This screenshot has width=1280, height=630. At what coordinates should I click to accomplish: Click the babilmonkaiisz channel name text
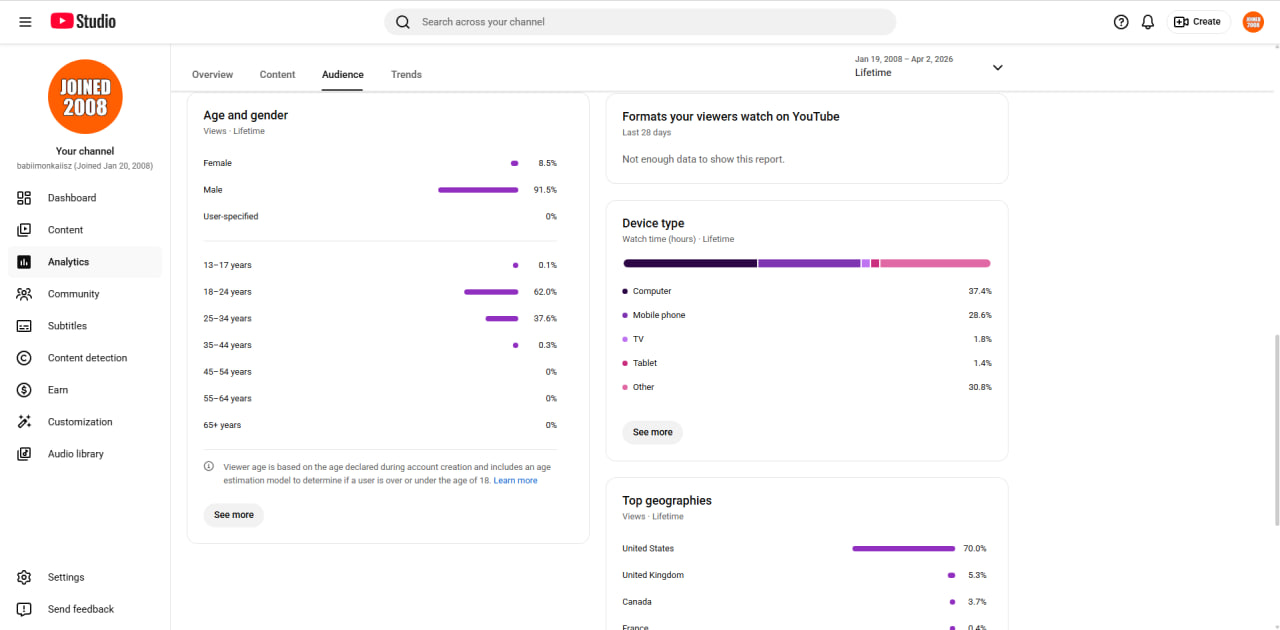click(x=85, y=166)
